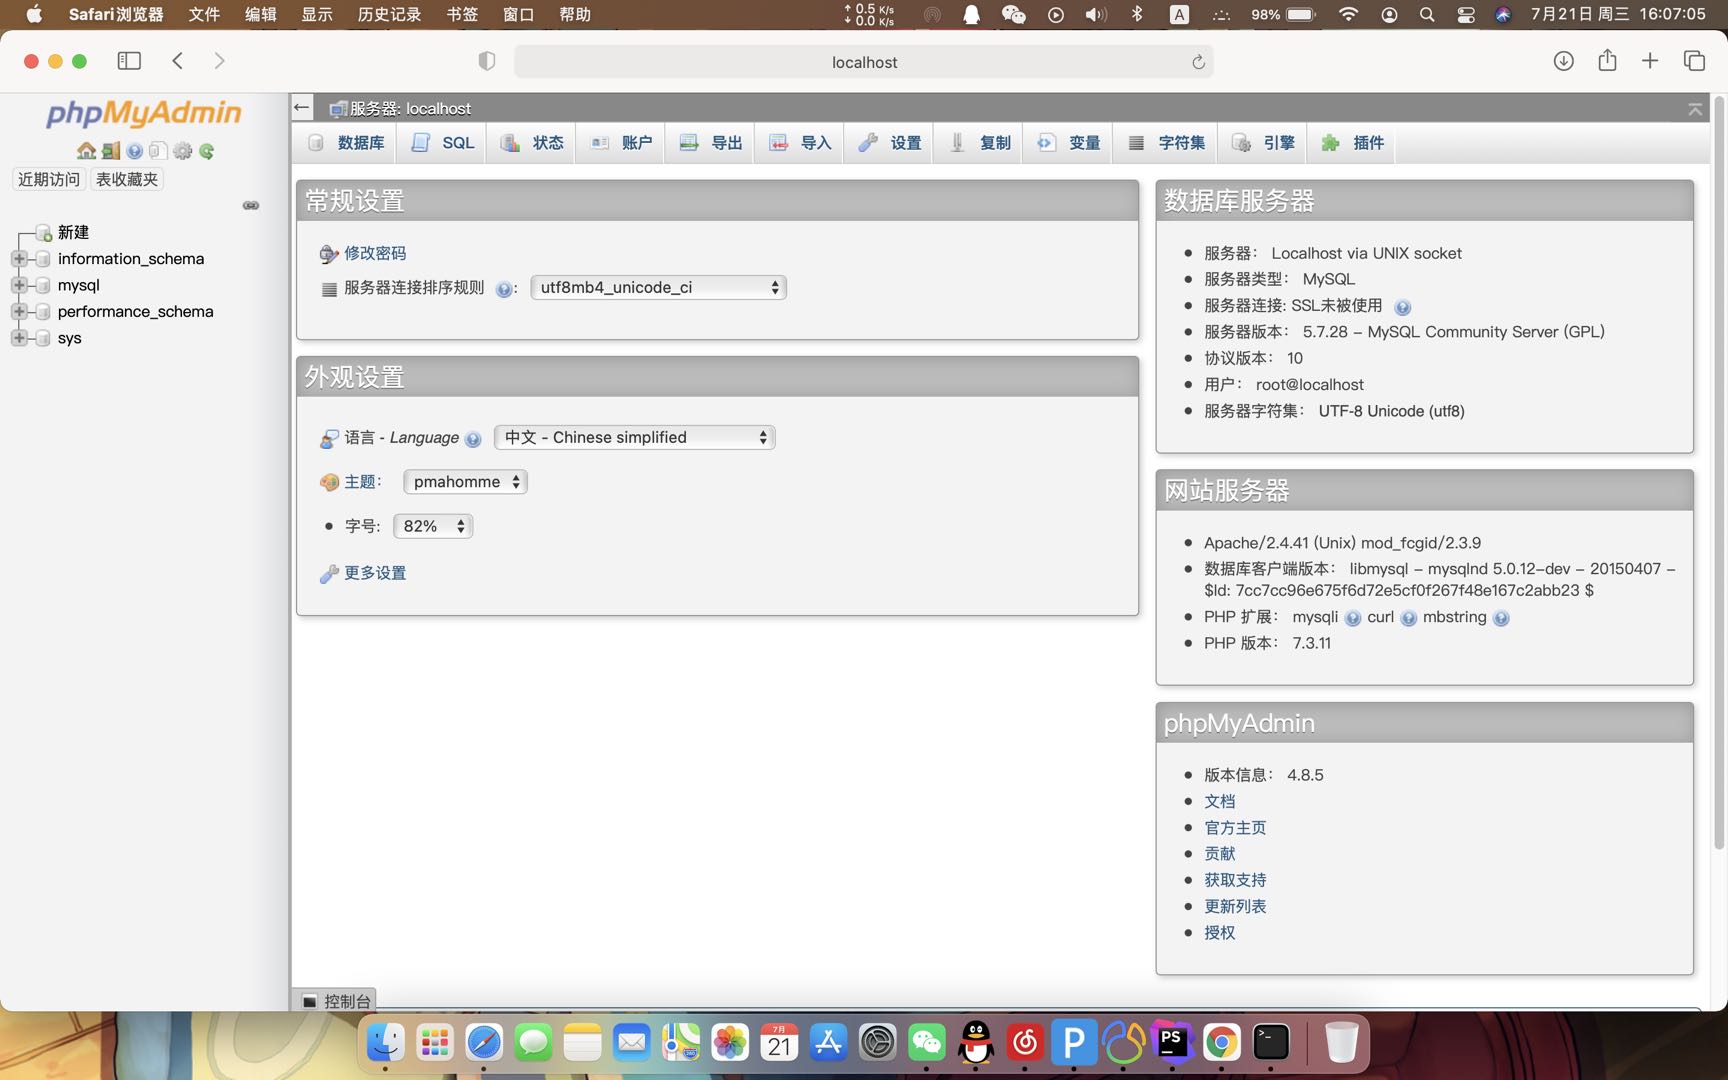Reload the navigation panel with green refresh icon
Screen dimensions: 1728x1080
206,151
